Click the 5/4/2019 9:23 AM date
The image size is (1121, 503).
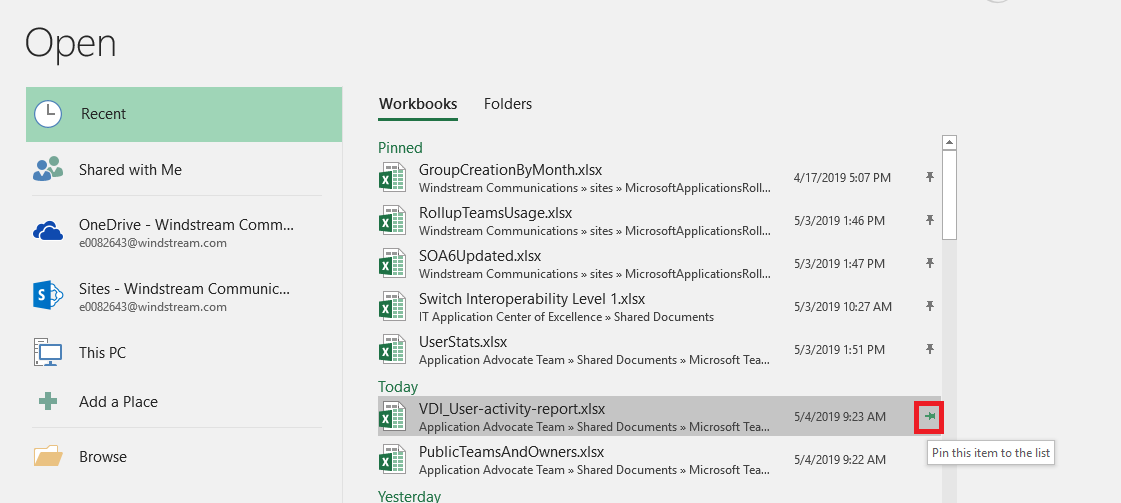click(x=840, y=417)
